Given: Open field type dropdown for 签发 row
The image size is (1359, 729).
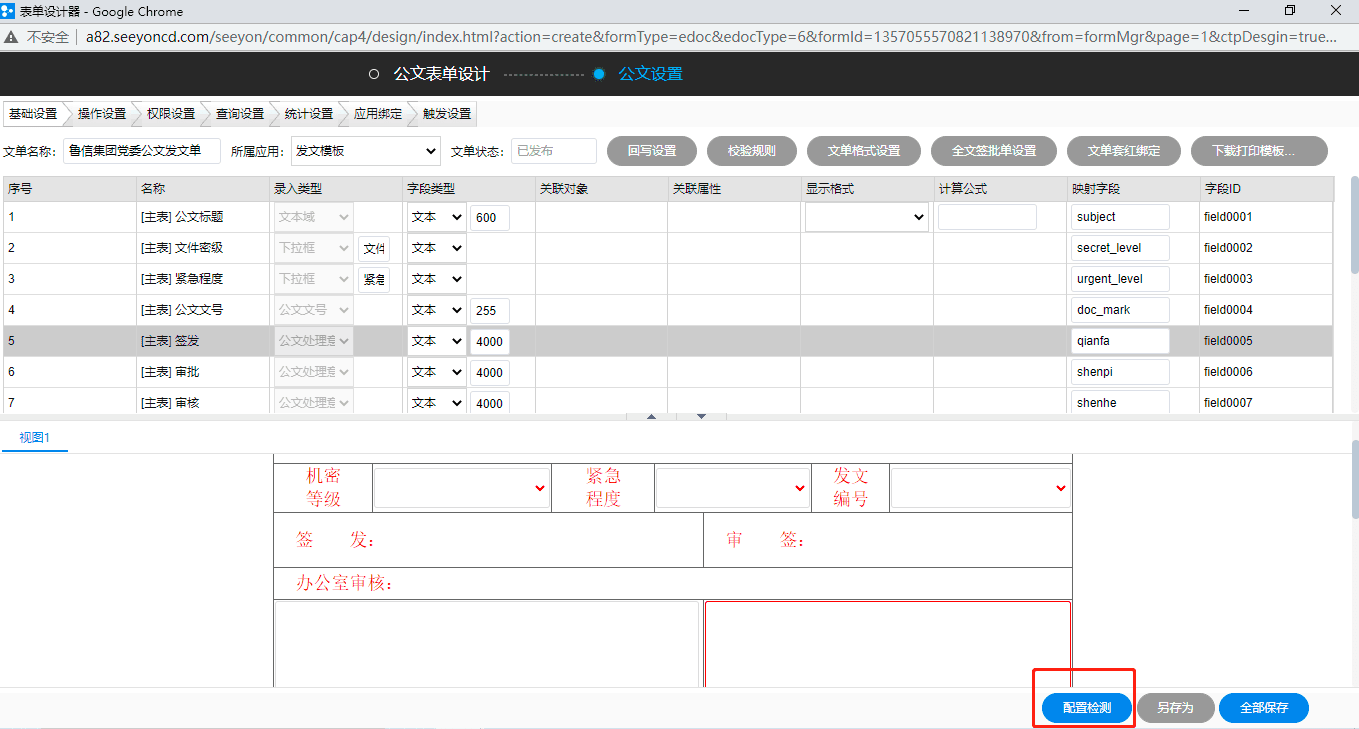Looking at the screenshot, I should coord(436,341).
